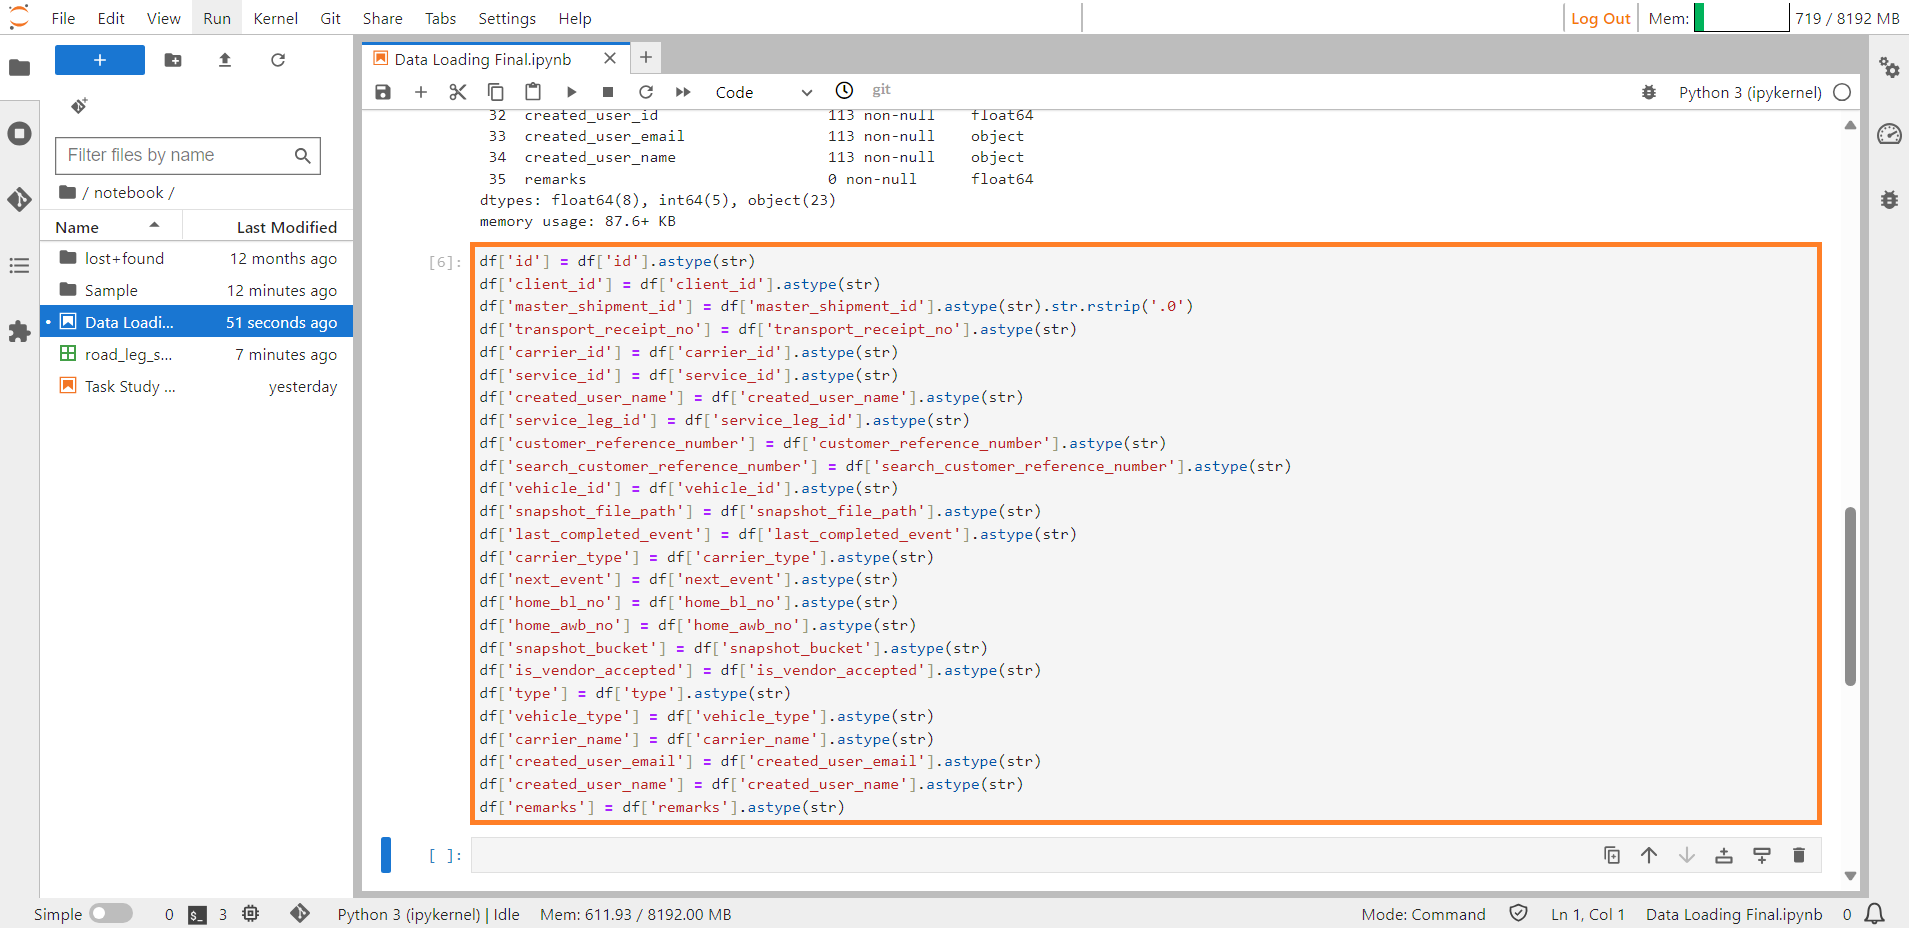The image size is (1909, 928).
Task: Restart kernel and run all cells
Action: pyautogui.click(x=683, y=91)
